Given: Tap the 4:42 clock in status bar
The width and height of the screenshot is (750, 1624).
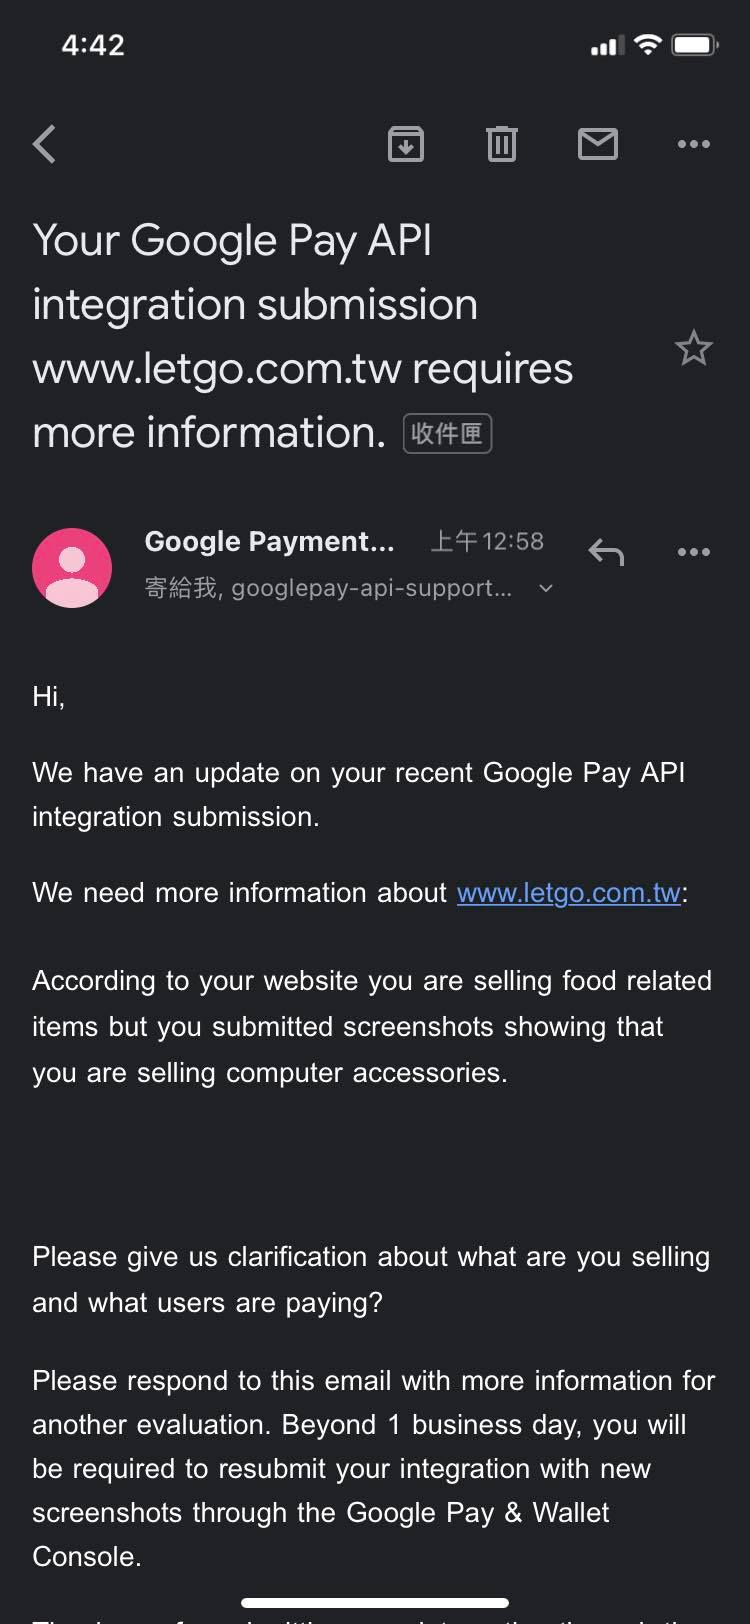Looking at the screenshot, I should (93, 45).
